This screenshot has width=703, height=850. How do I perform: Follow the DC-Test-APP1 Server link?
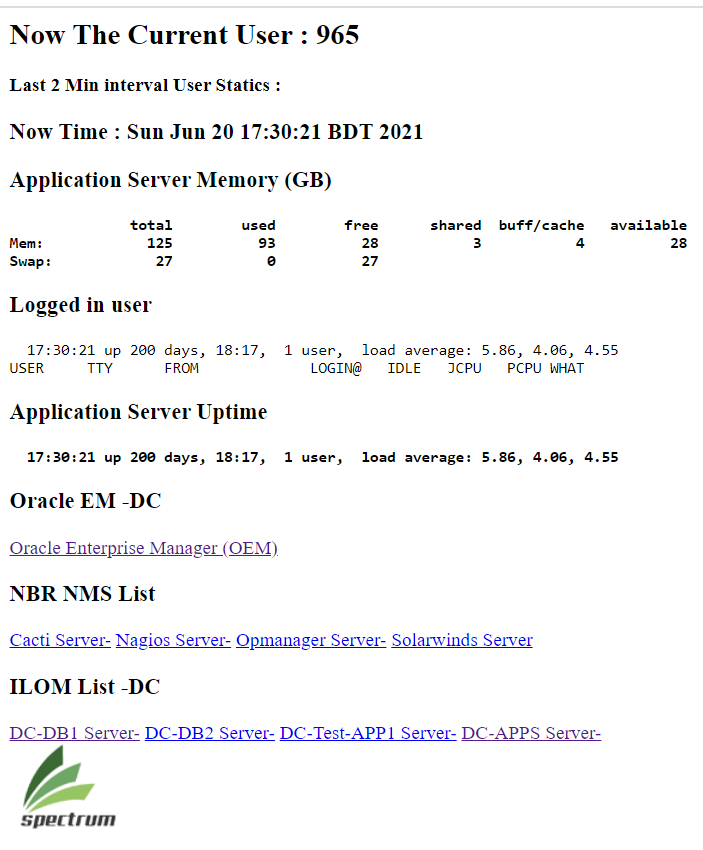click(x=368, y=733)
